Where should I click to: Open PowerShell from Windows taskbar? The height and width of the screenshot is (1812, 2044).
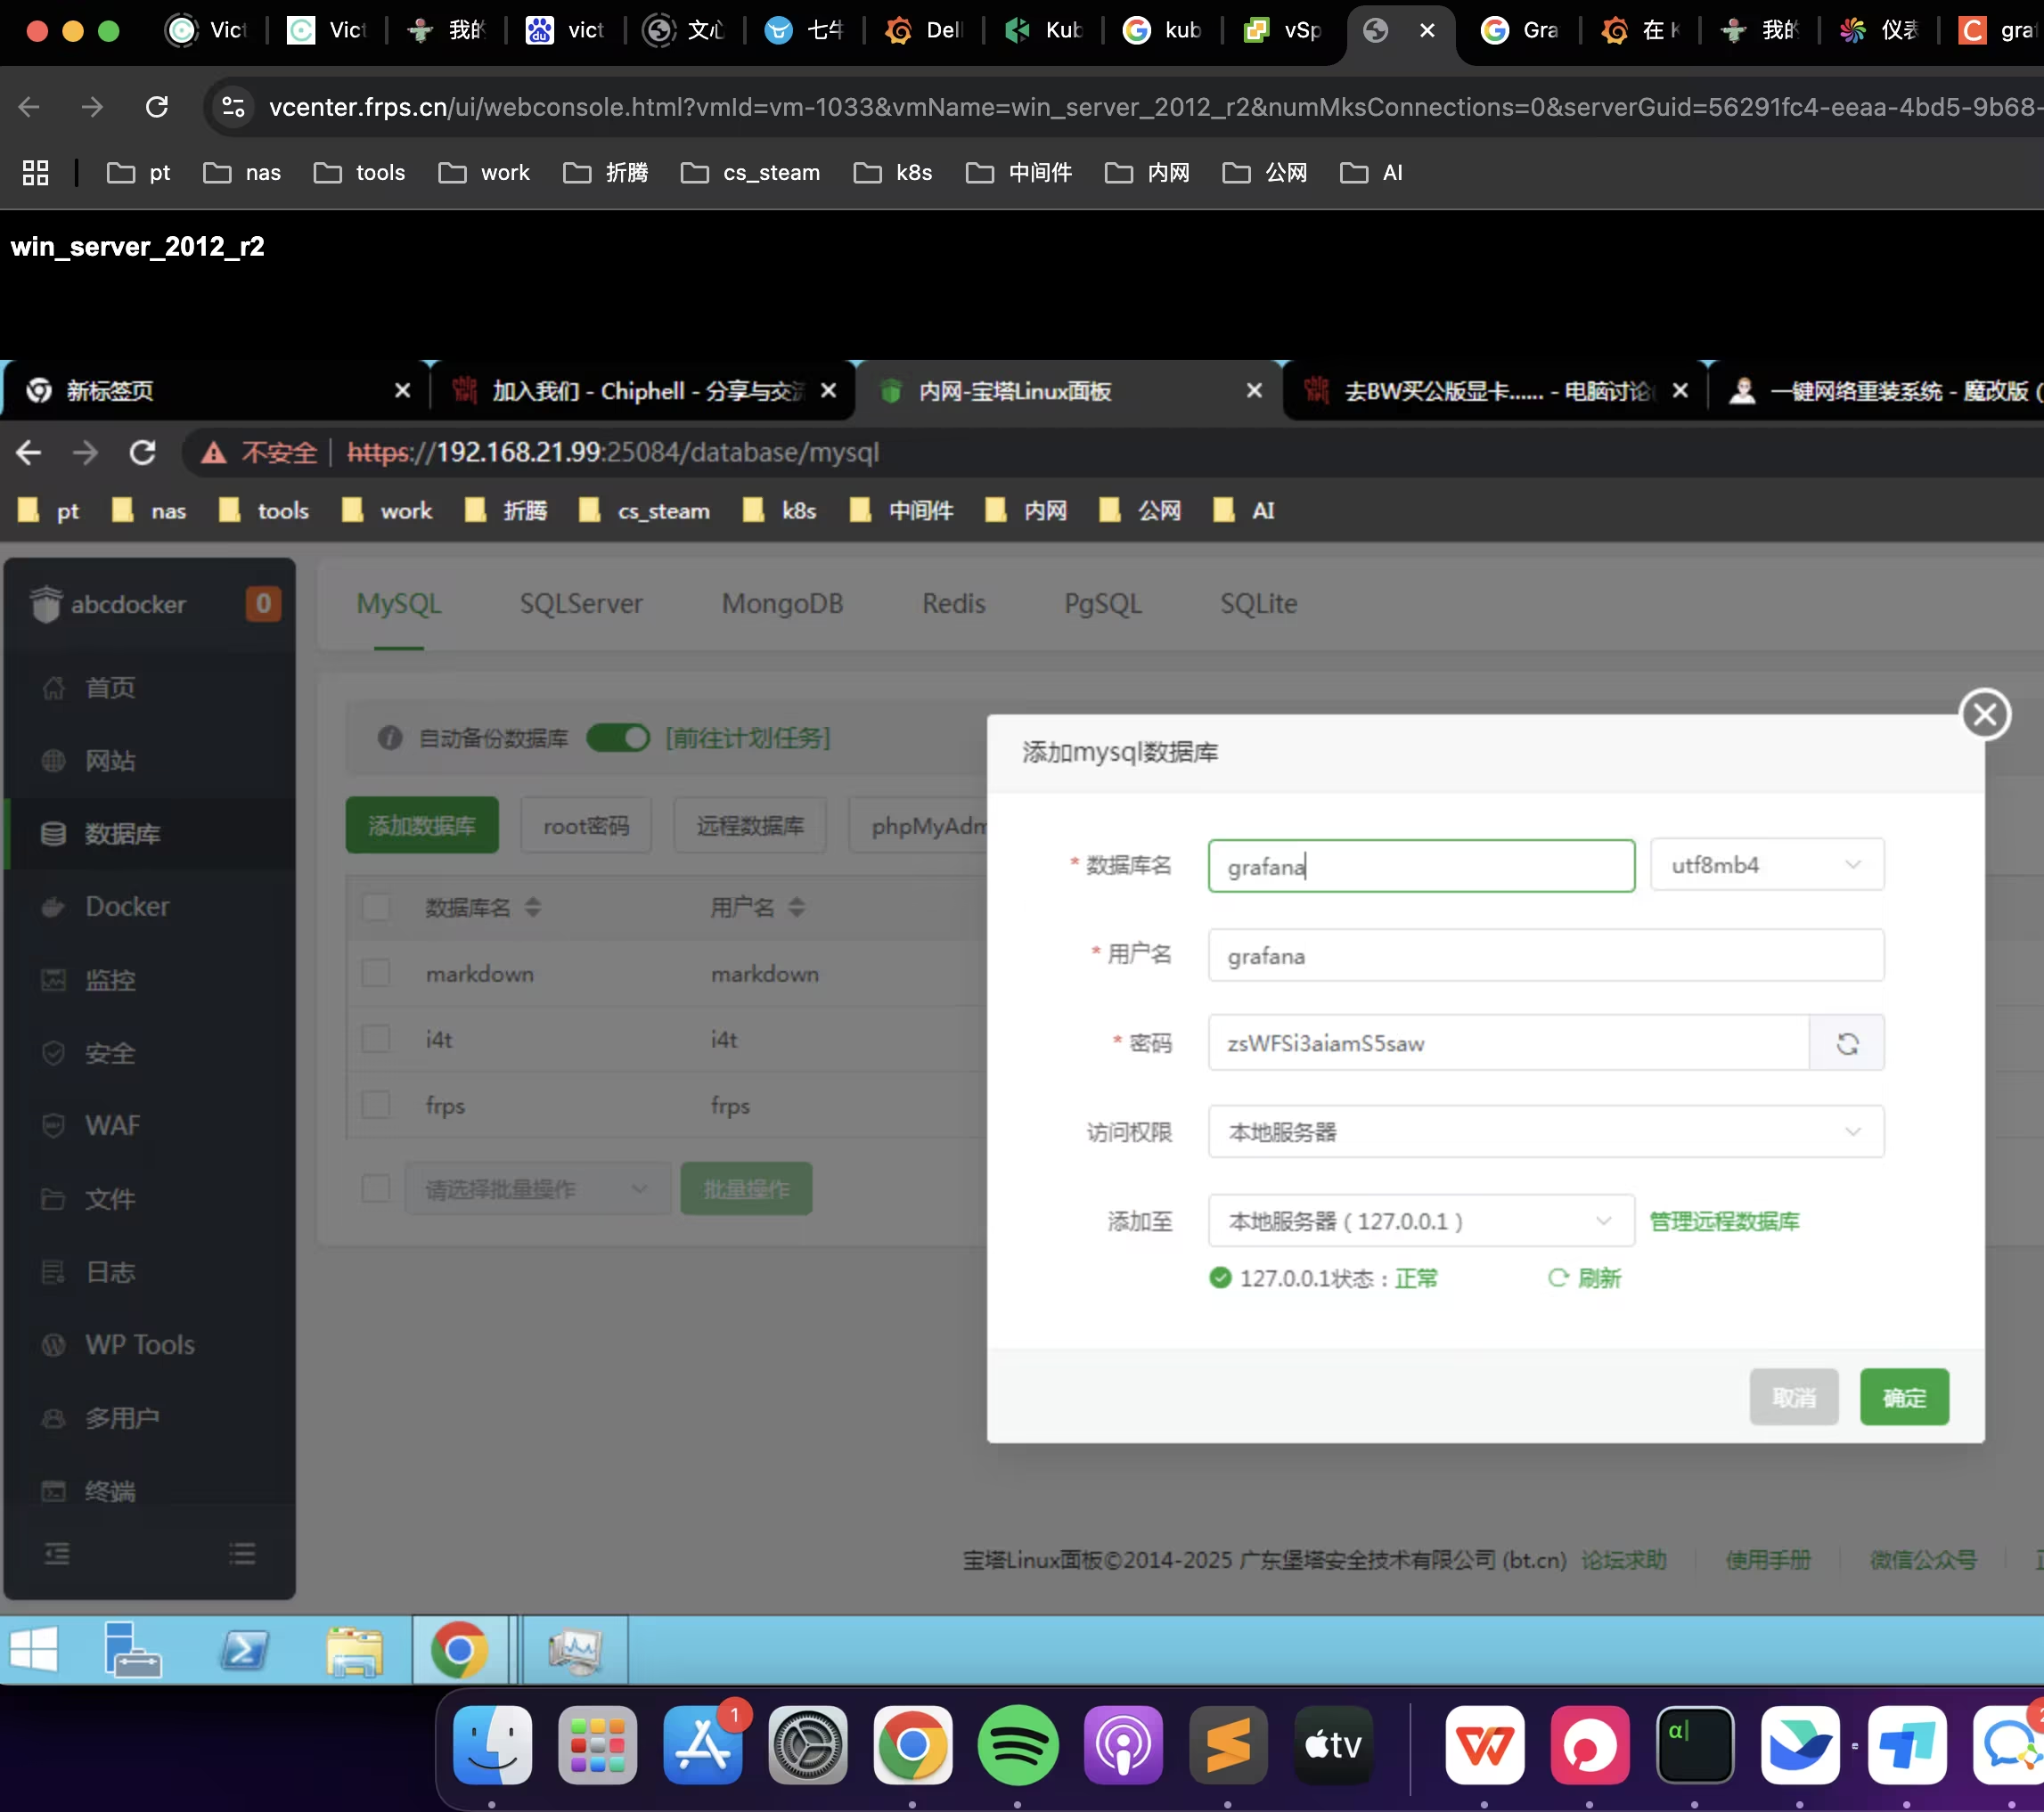pos(244,1650)
